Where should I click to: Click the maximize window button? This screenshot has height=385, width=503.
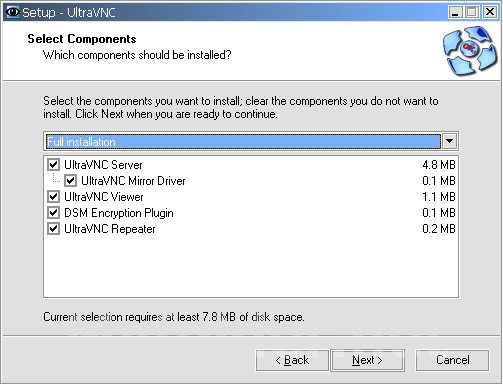pos(472,12)
